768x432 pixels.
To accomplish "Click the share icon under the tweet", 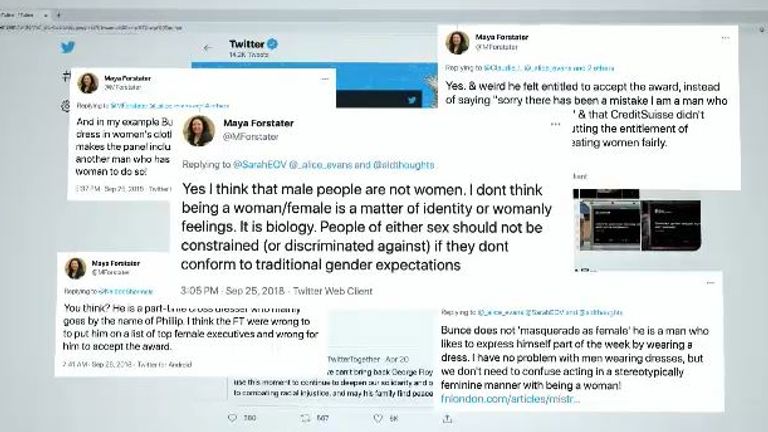I will [x=447, y=419].
